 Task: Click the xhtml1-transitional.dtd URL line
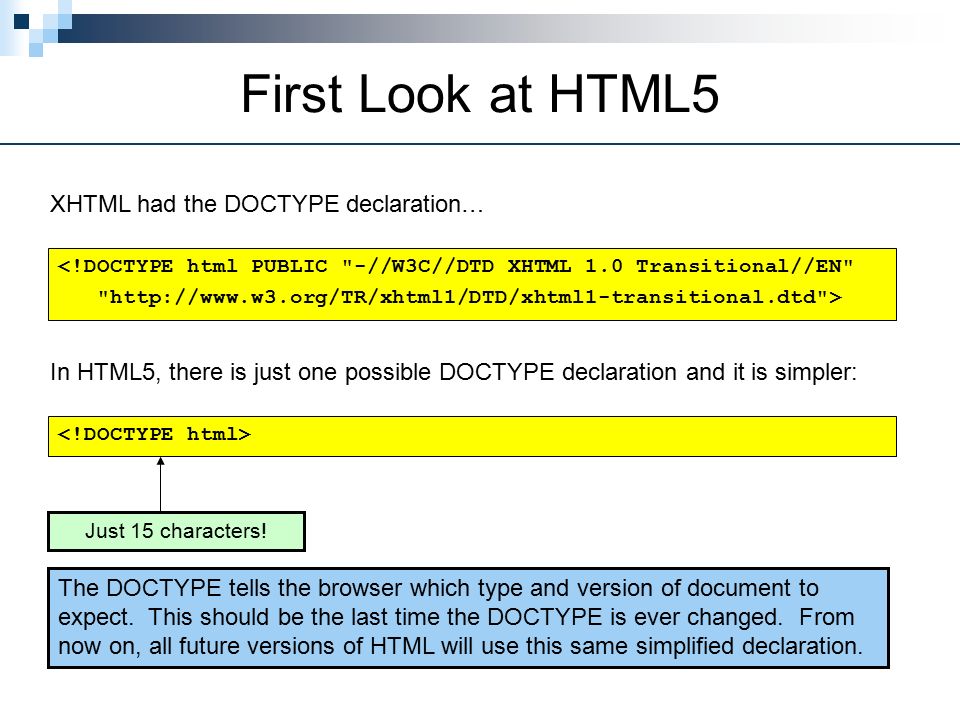tap(470, 298)
